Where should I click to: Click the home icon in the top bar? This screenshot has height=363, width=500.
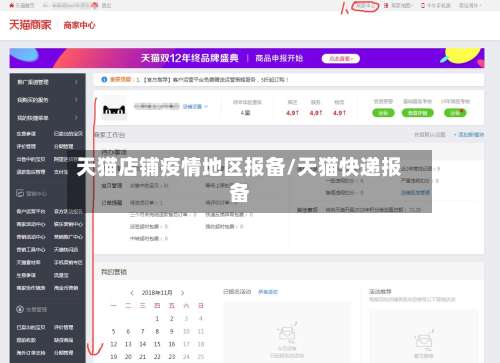click(12, 5)
